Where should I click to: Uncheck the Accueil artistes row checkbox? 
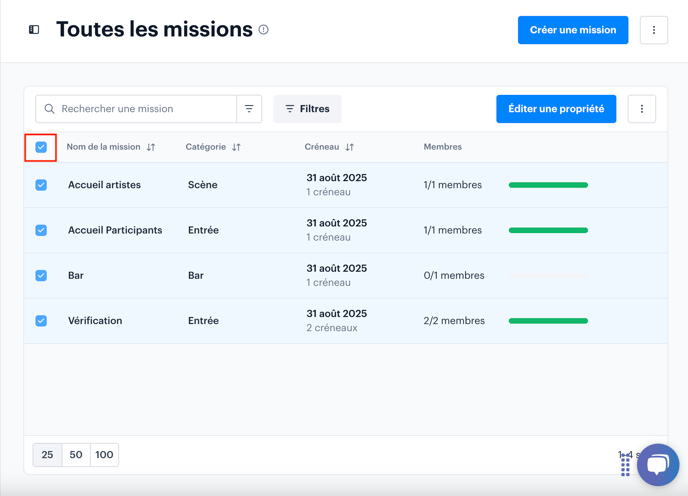tap(41, 185)
